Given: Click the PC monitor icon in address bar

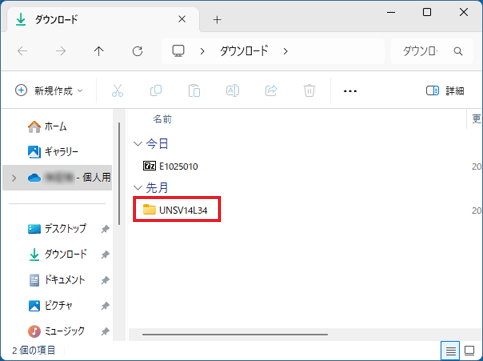Looking at the screenshot, I should pos(178,51).
